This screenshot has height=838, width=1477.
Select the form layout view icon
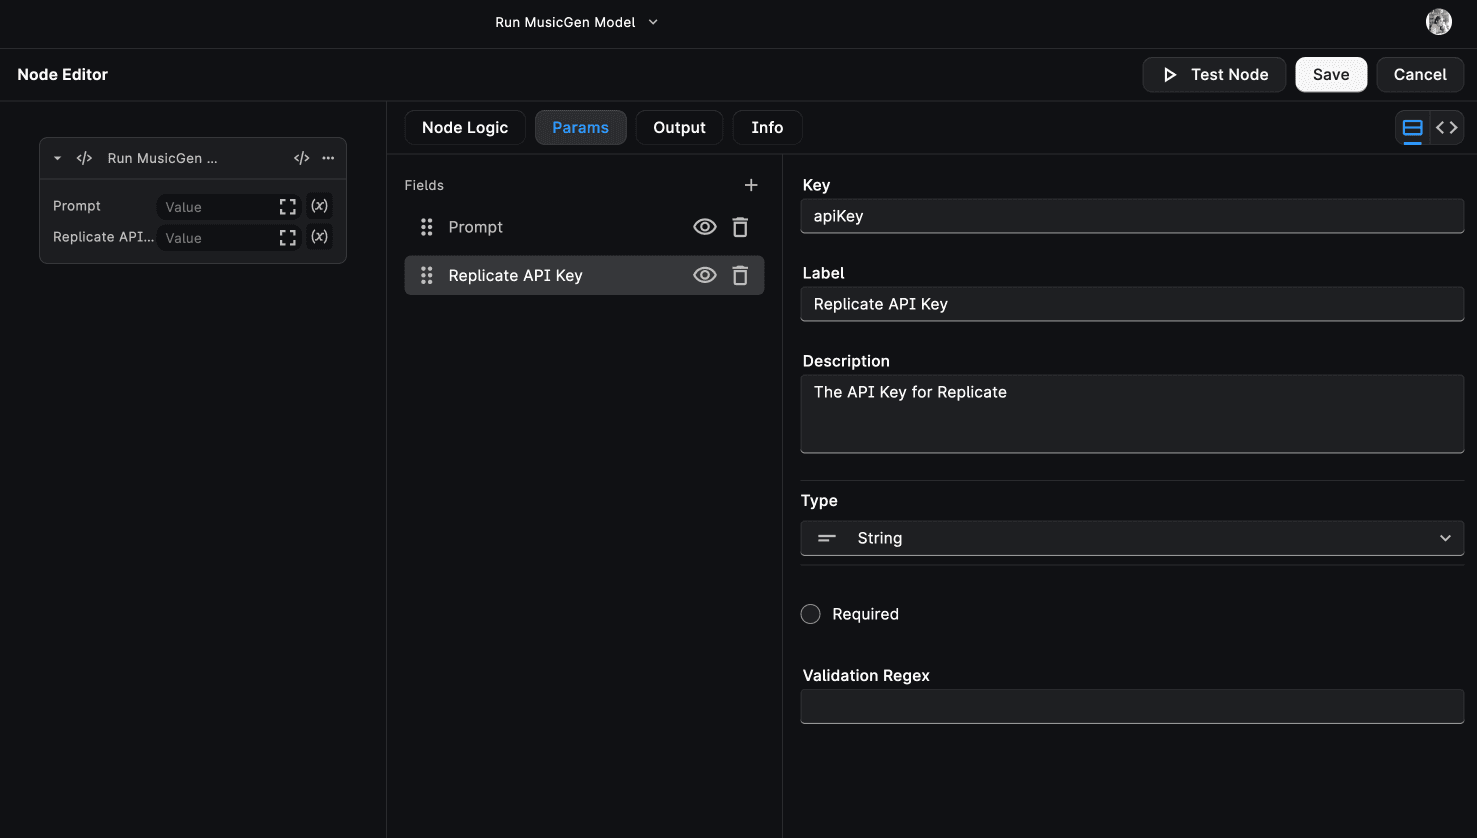click(x=1412, y=128)
